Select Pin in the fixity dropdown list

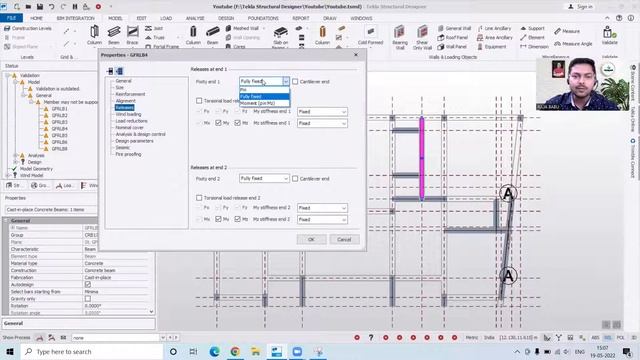pyautogui.click(x=264, y=90)
